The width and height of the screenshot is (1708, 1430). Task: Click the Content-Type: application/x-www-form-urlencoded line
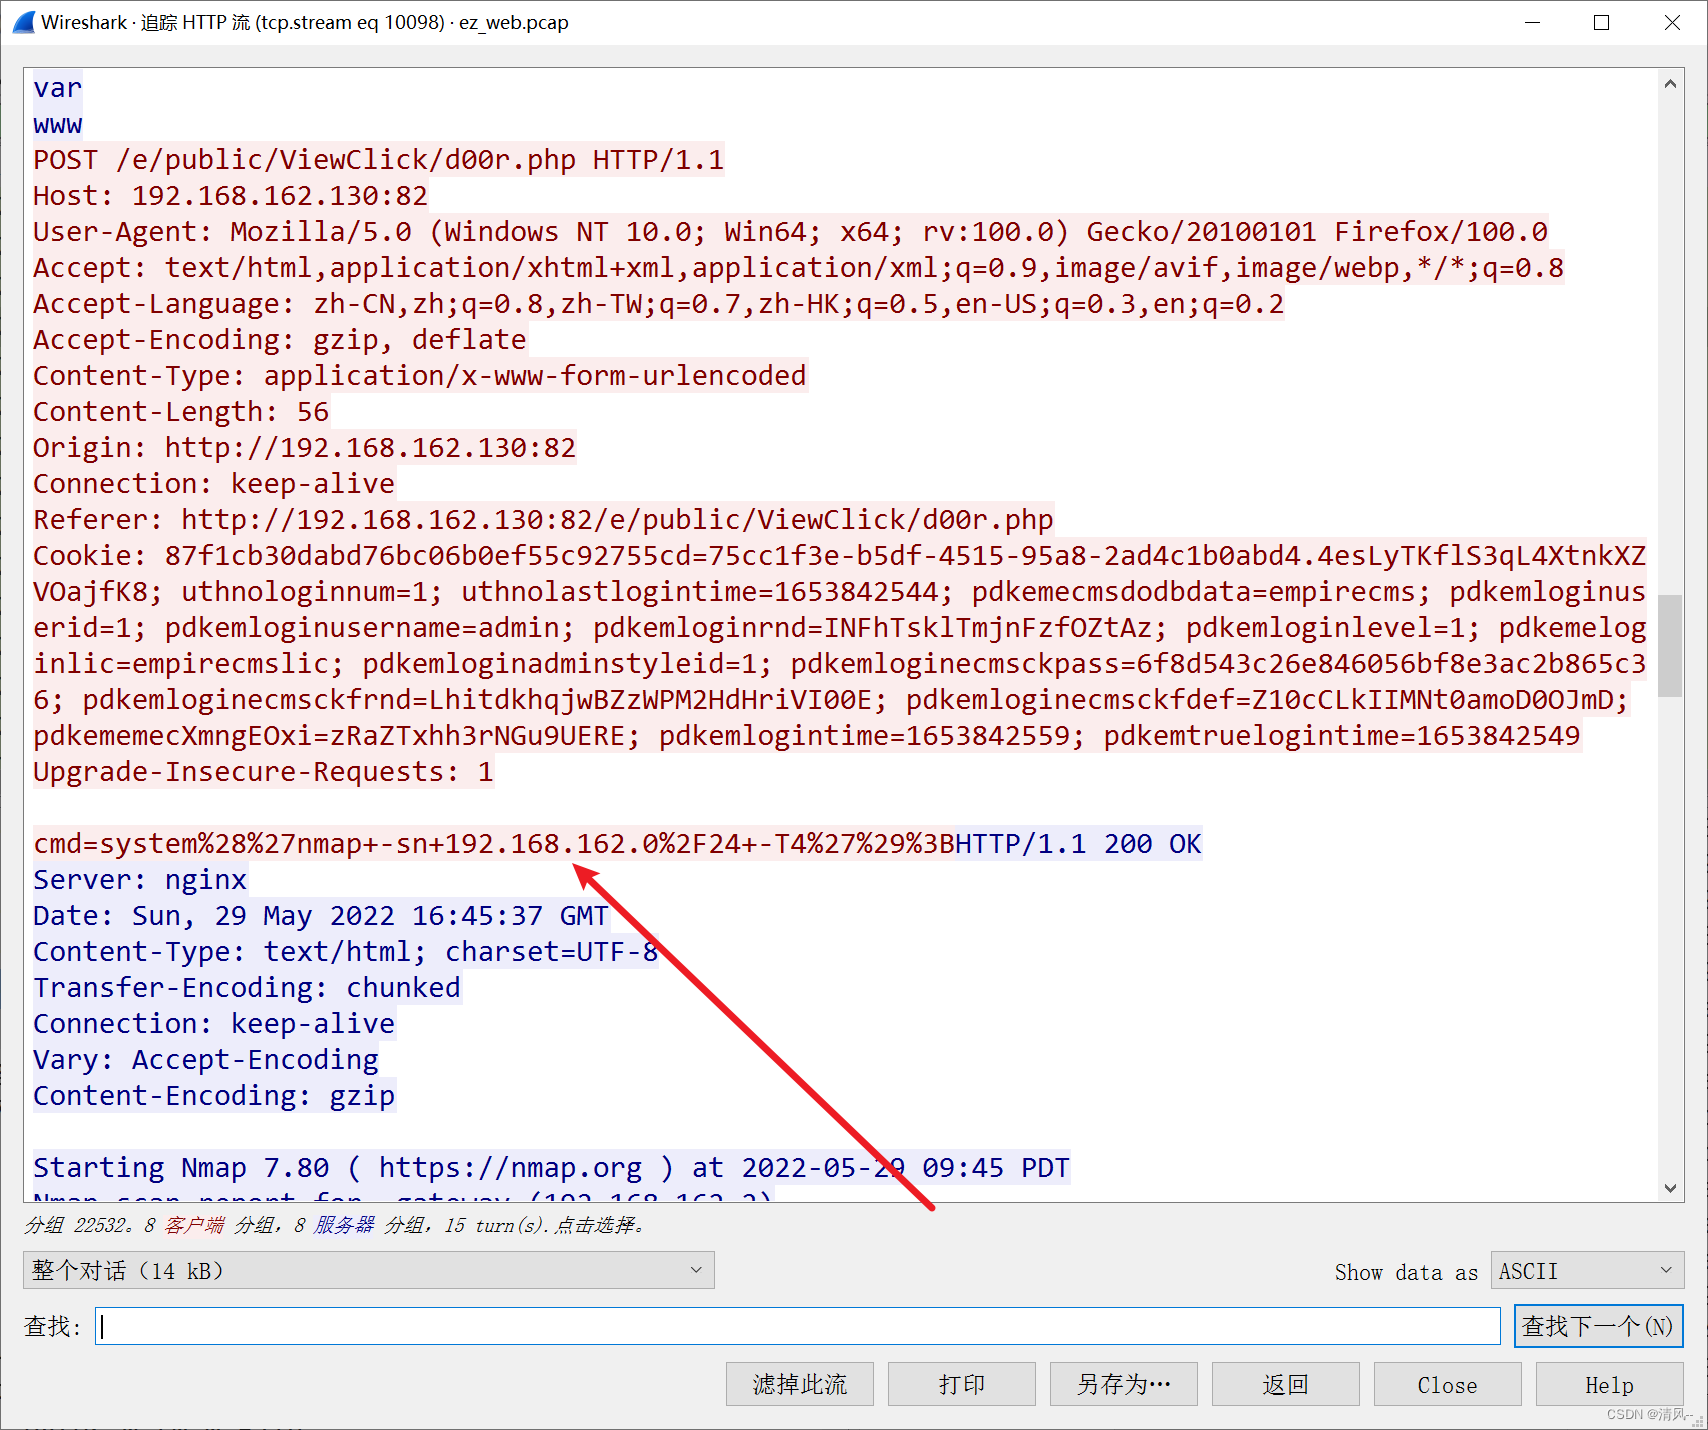click(419, 376)
